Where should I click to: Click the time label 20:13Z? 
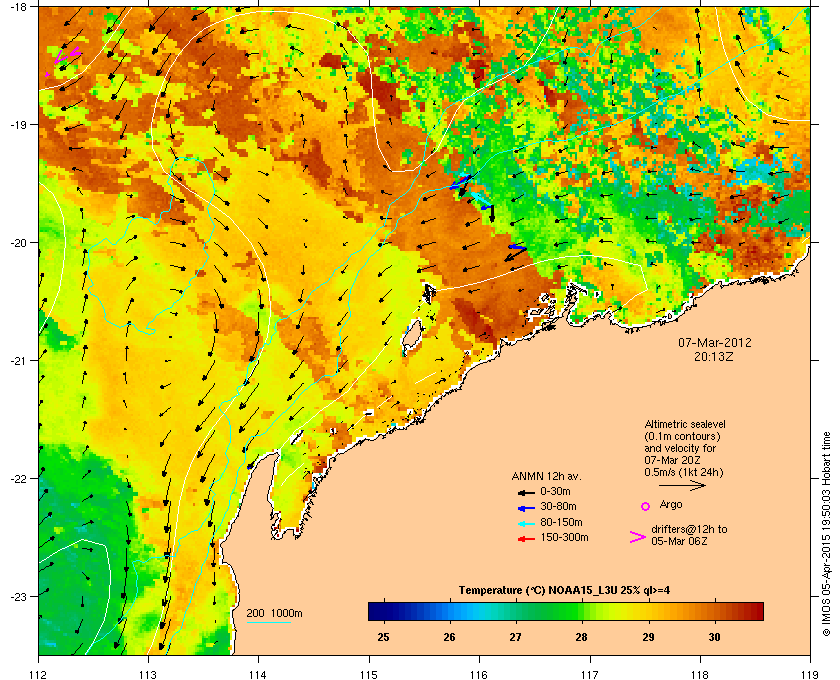click(x=714, y=356)
